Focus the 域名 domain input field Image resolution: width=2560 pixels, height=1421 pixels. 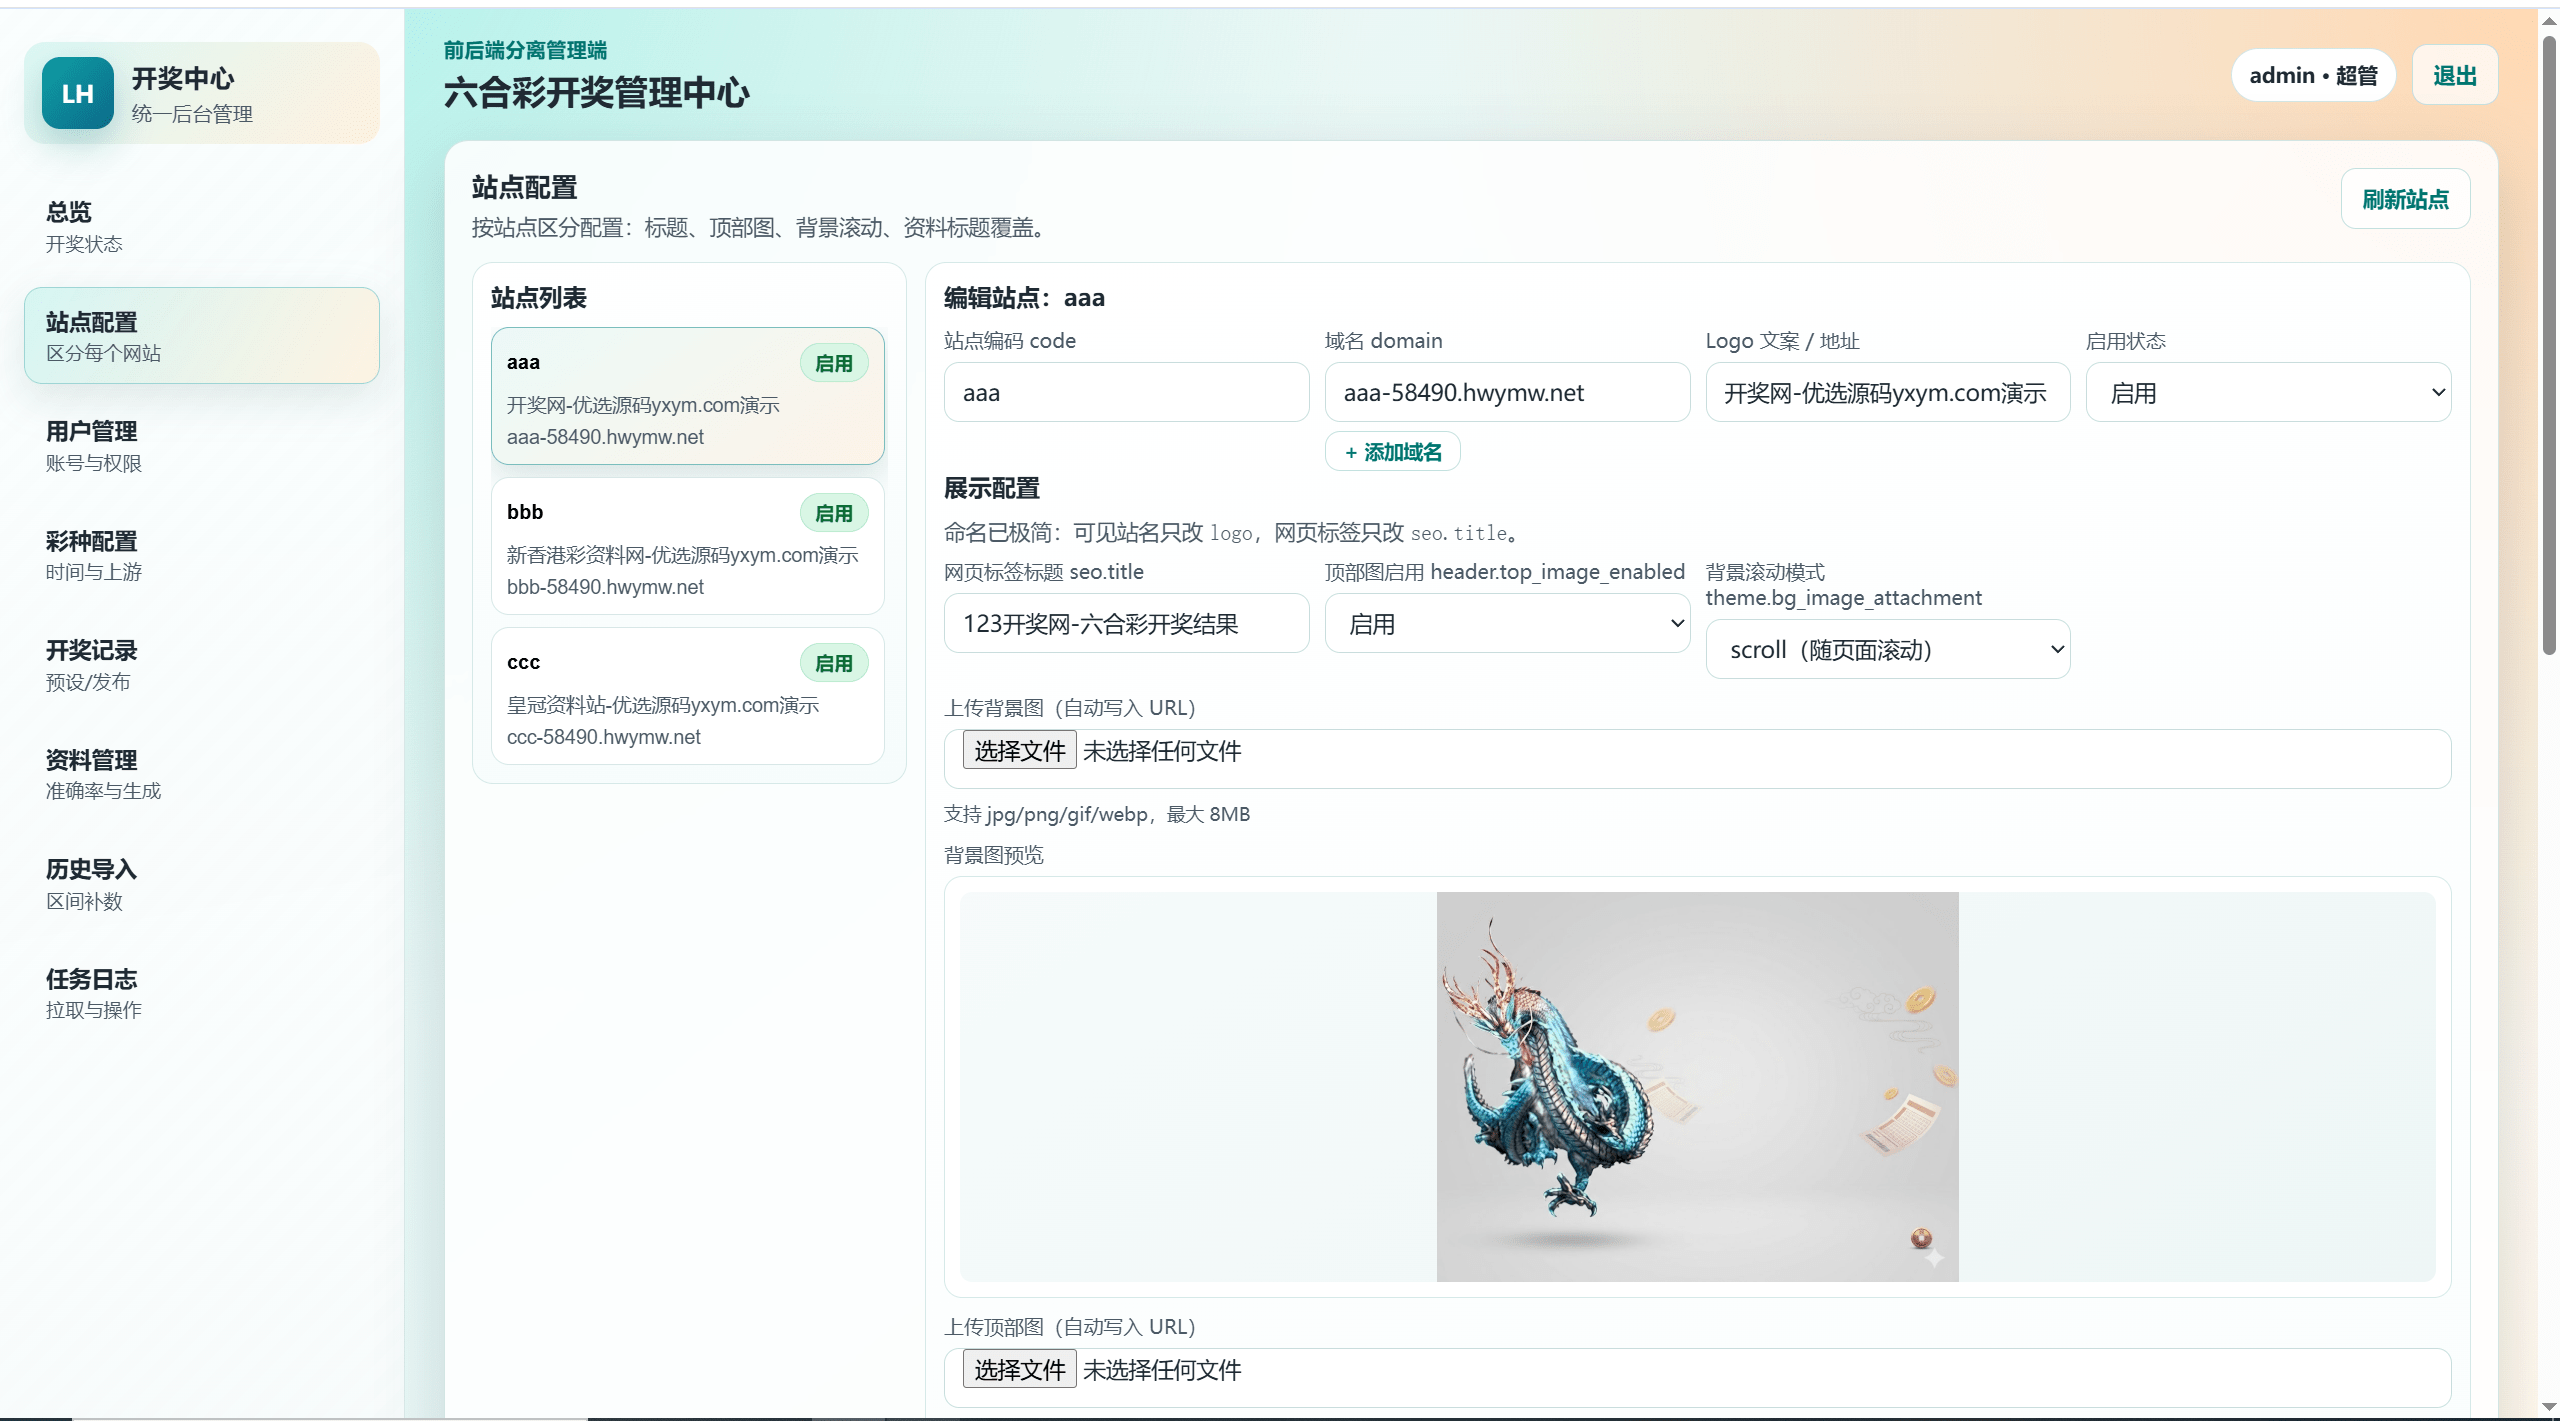[x=1507, y=392]
